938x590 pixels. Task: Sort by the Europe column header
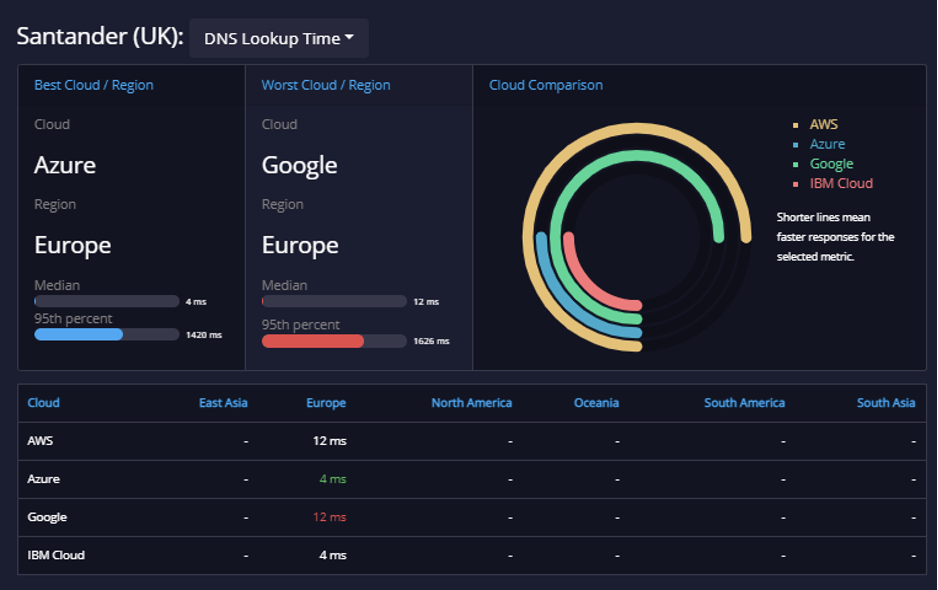(326, 403)
